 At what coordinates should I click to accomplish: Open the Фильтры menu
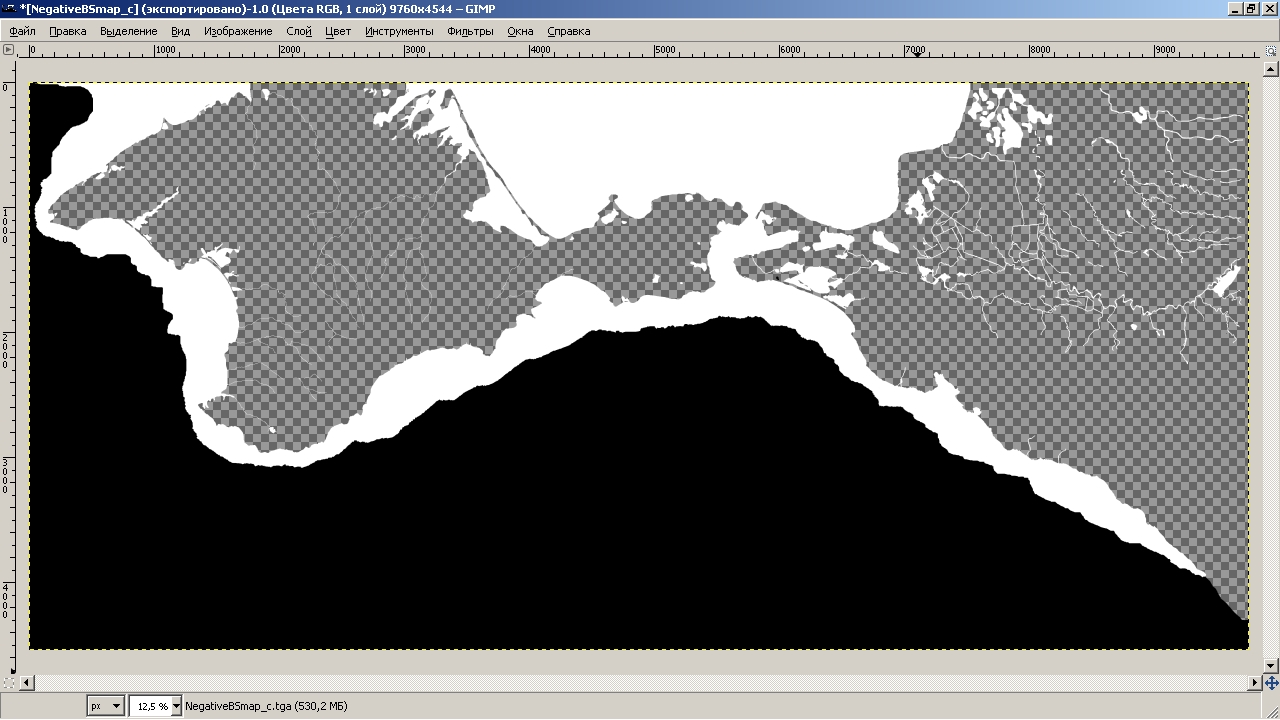click(x=470, y=31)
